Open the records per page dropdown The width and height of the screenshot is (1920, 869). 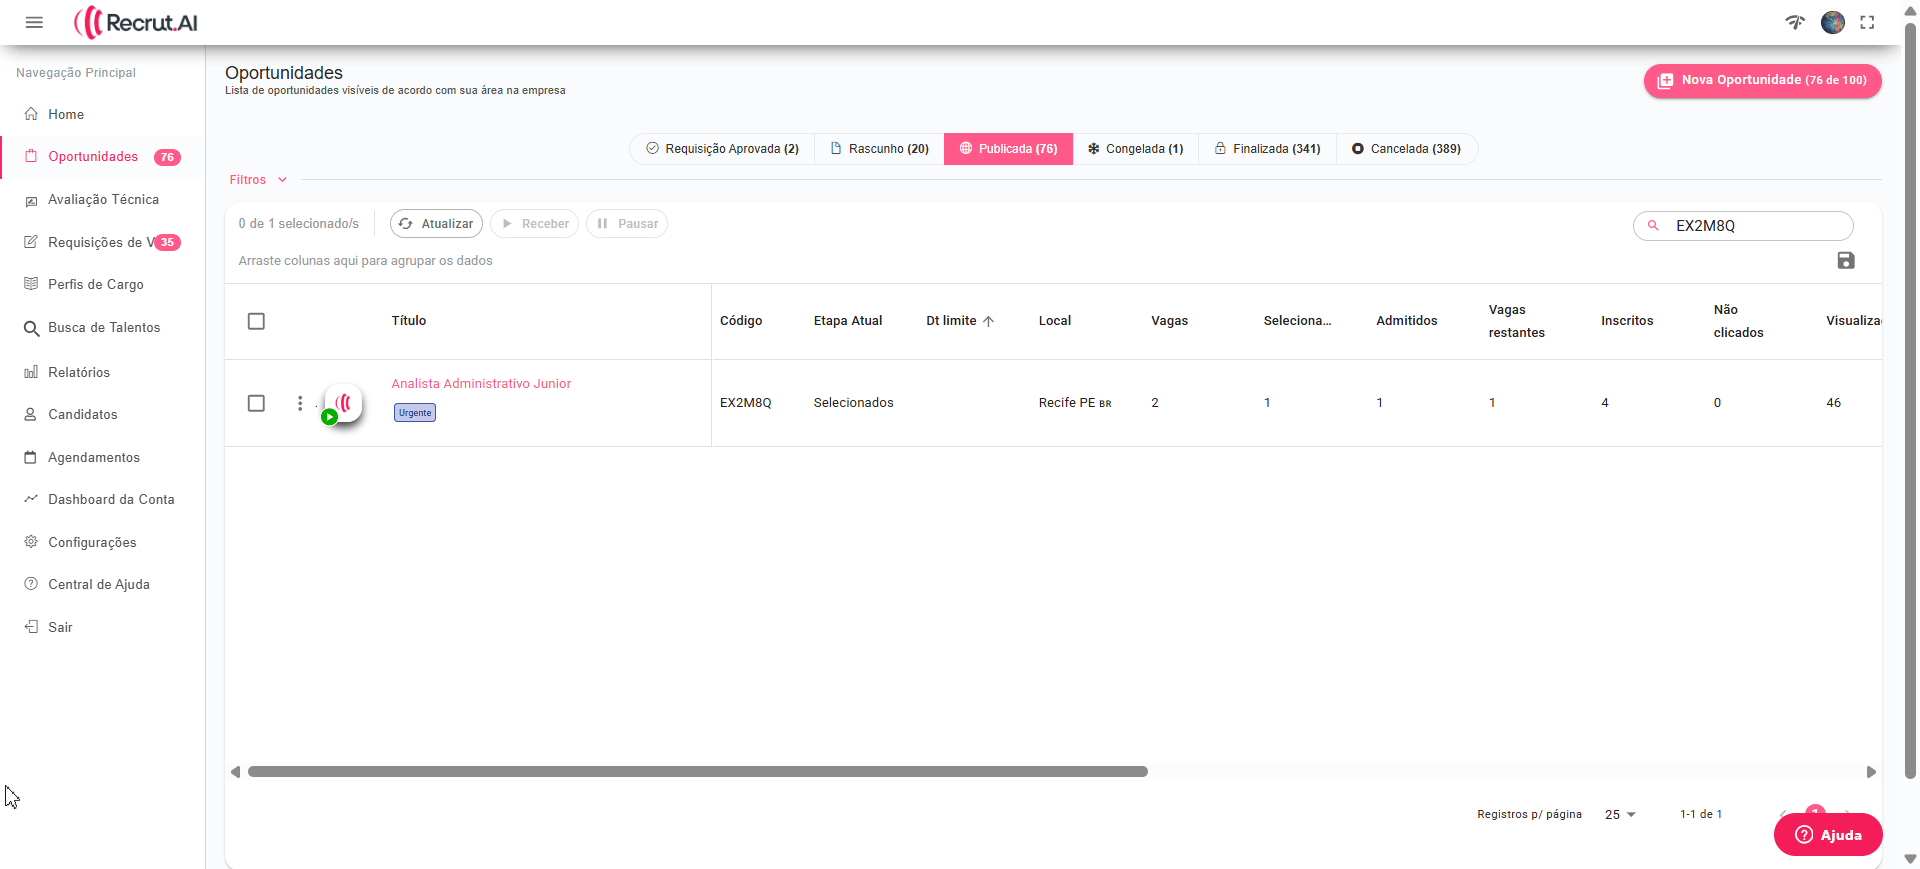1620,815
